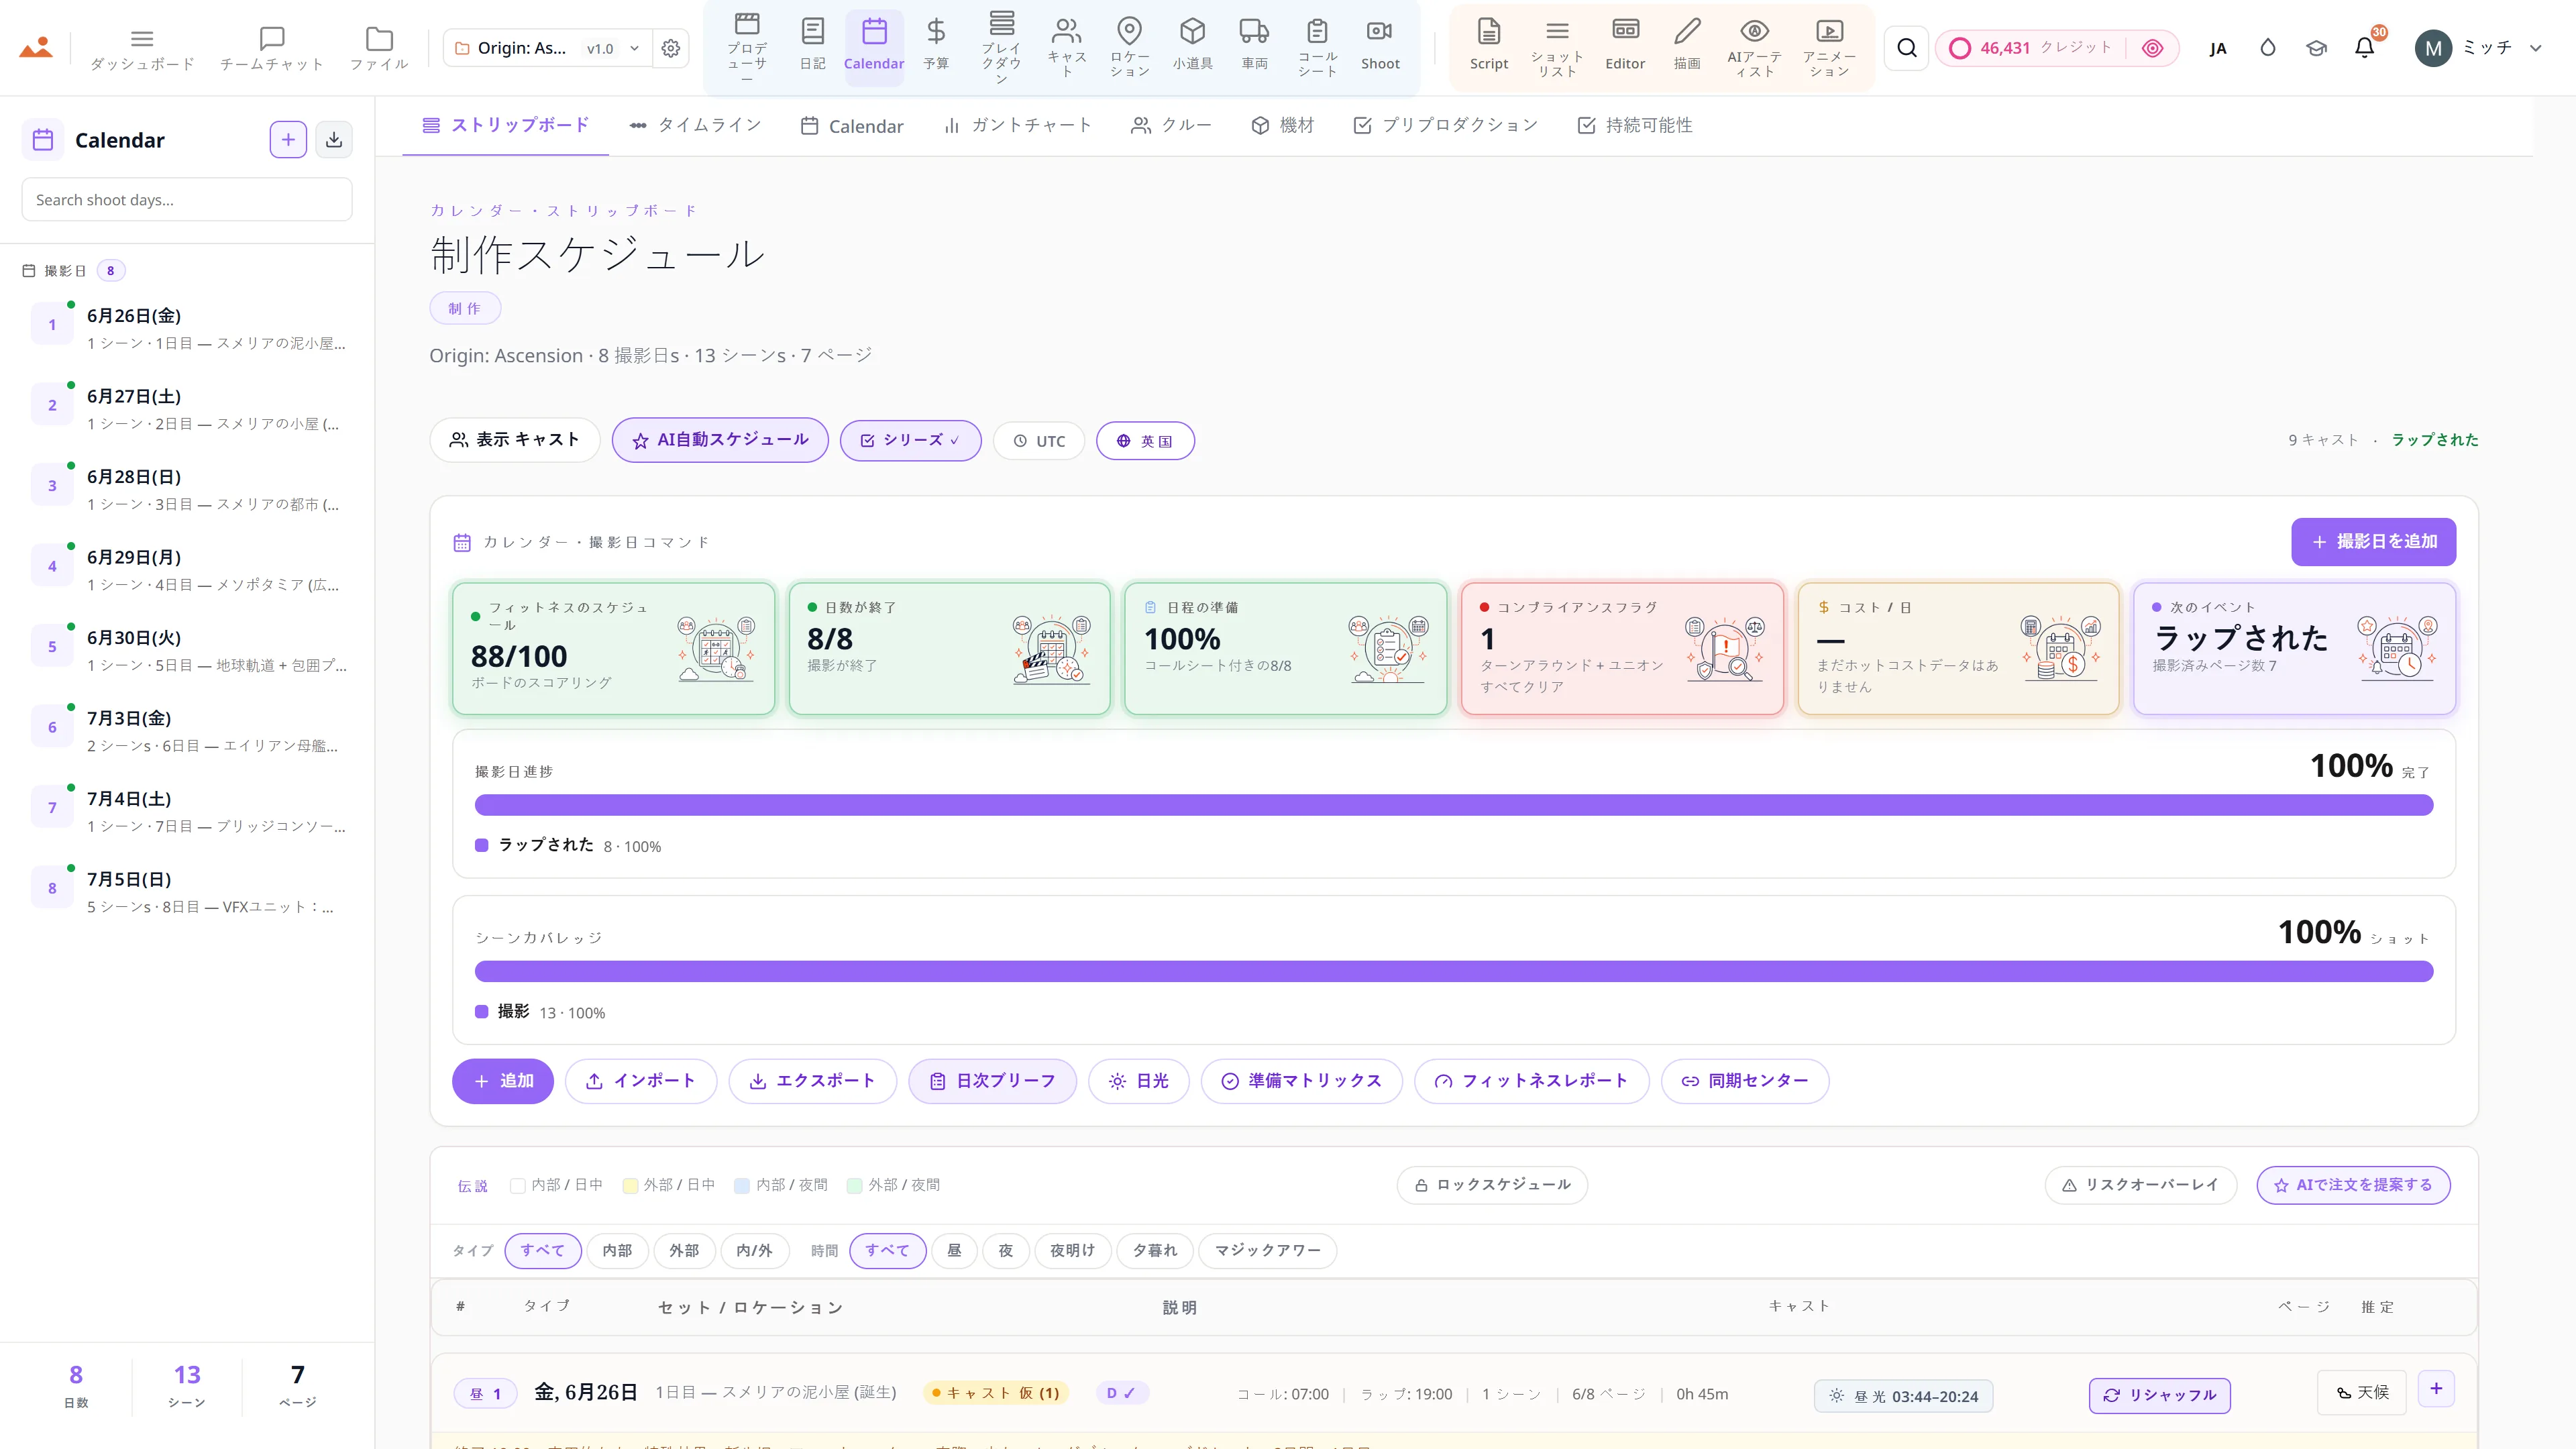Screen dimensions: 2576x1449
Task: Click the リシャッフル button
Action: coord(2159,1395)
